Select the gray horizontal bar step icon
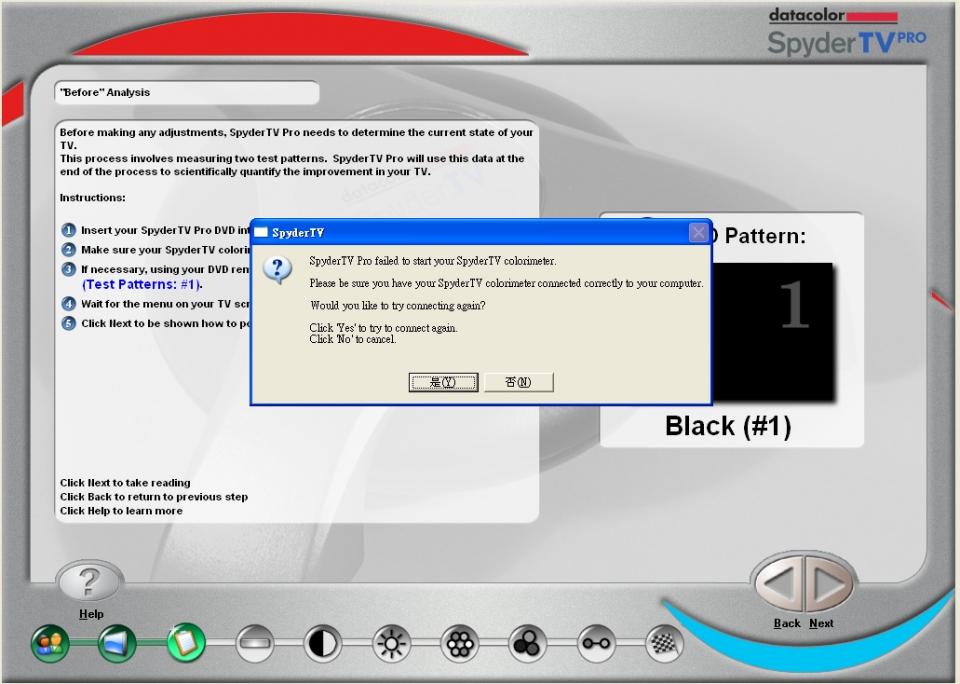 (x=254, y=645)
